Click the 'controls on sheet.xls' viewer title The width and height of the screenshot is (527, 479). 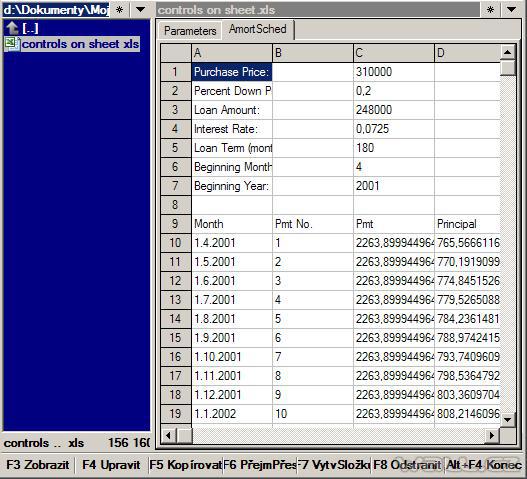(x=318, y=10)
